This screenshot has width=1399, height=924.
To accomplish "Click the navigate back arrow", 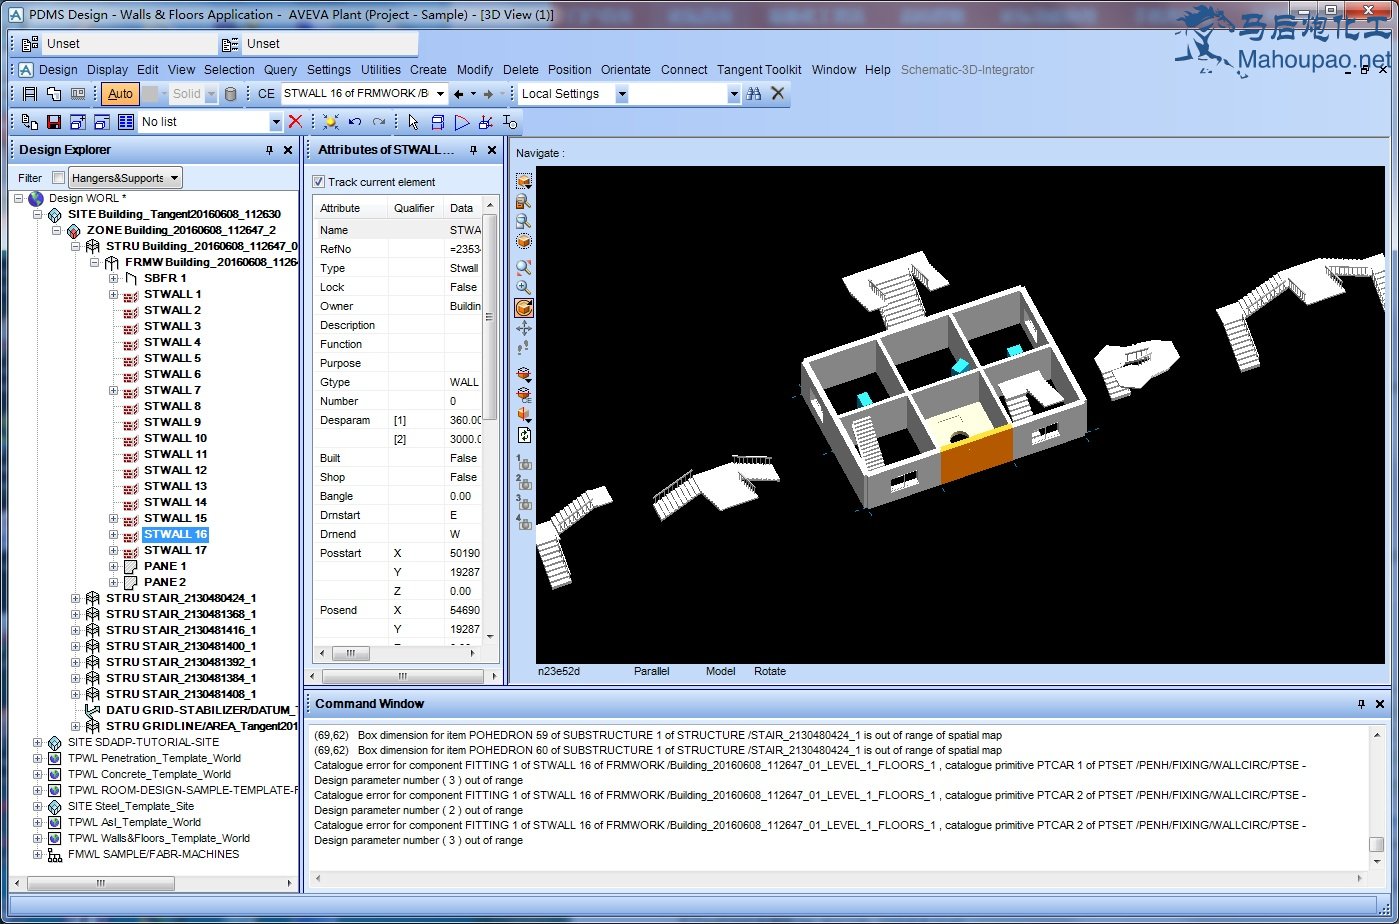I will [459, 94].
